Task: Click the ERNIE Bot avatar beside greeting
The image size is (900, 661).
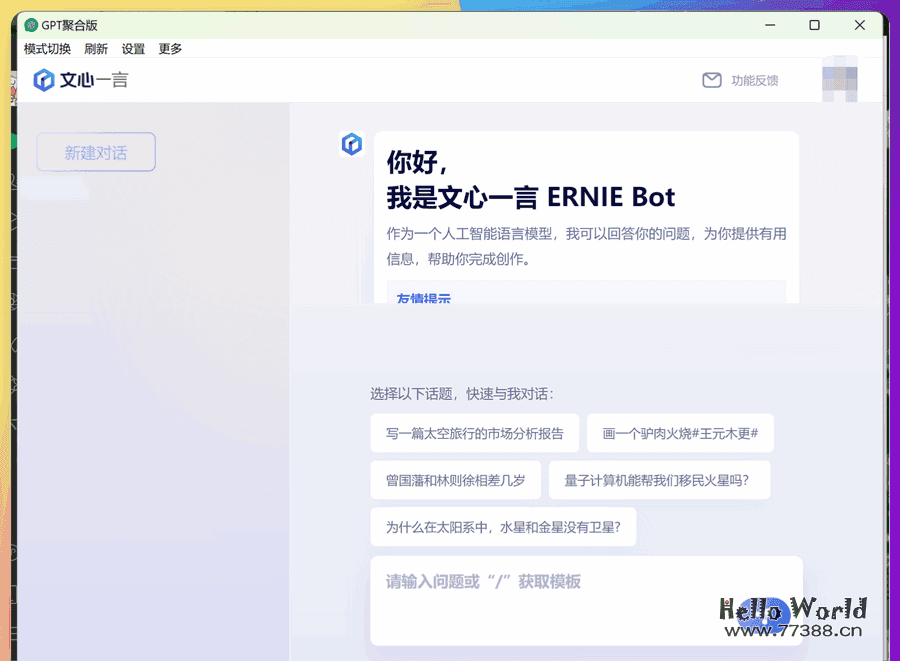Action: click(x=352, y=144)
